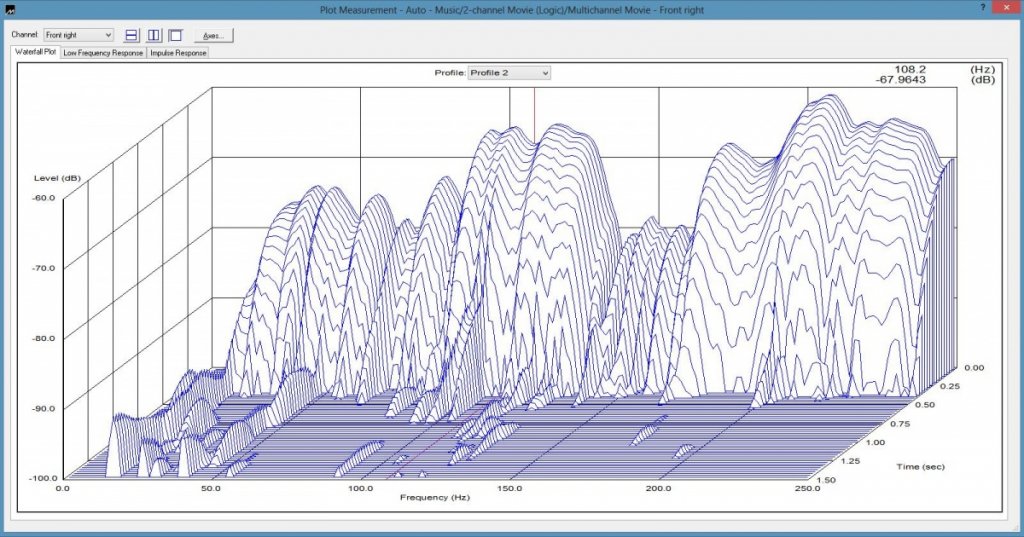
Task: Click the Profile: label text
Action: (x=450, y=73)
